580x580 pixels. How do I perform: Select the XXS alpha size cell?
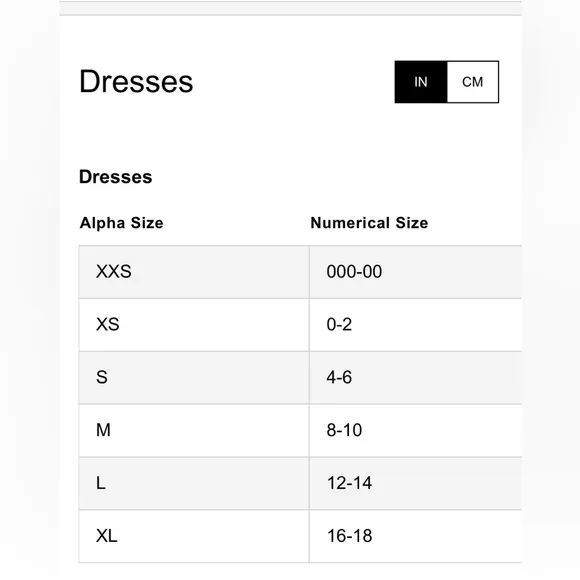194,272
